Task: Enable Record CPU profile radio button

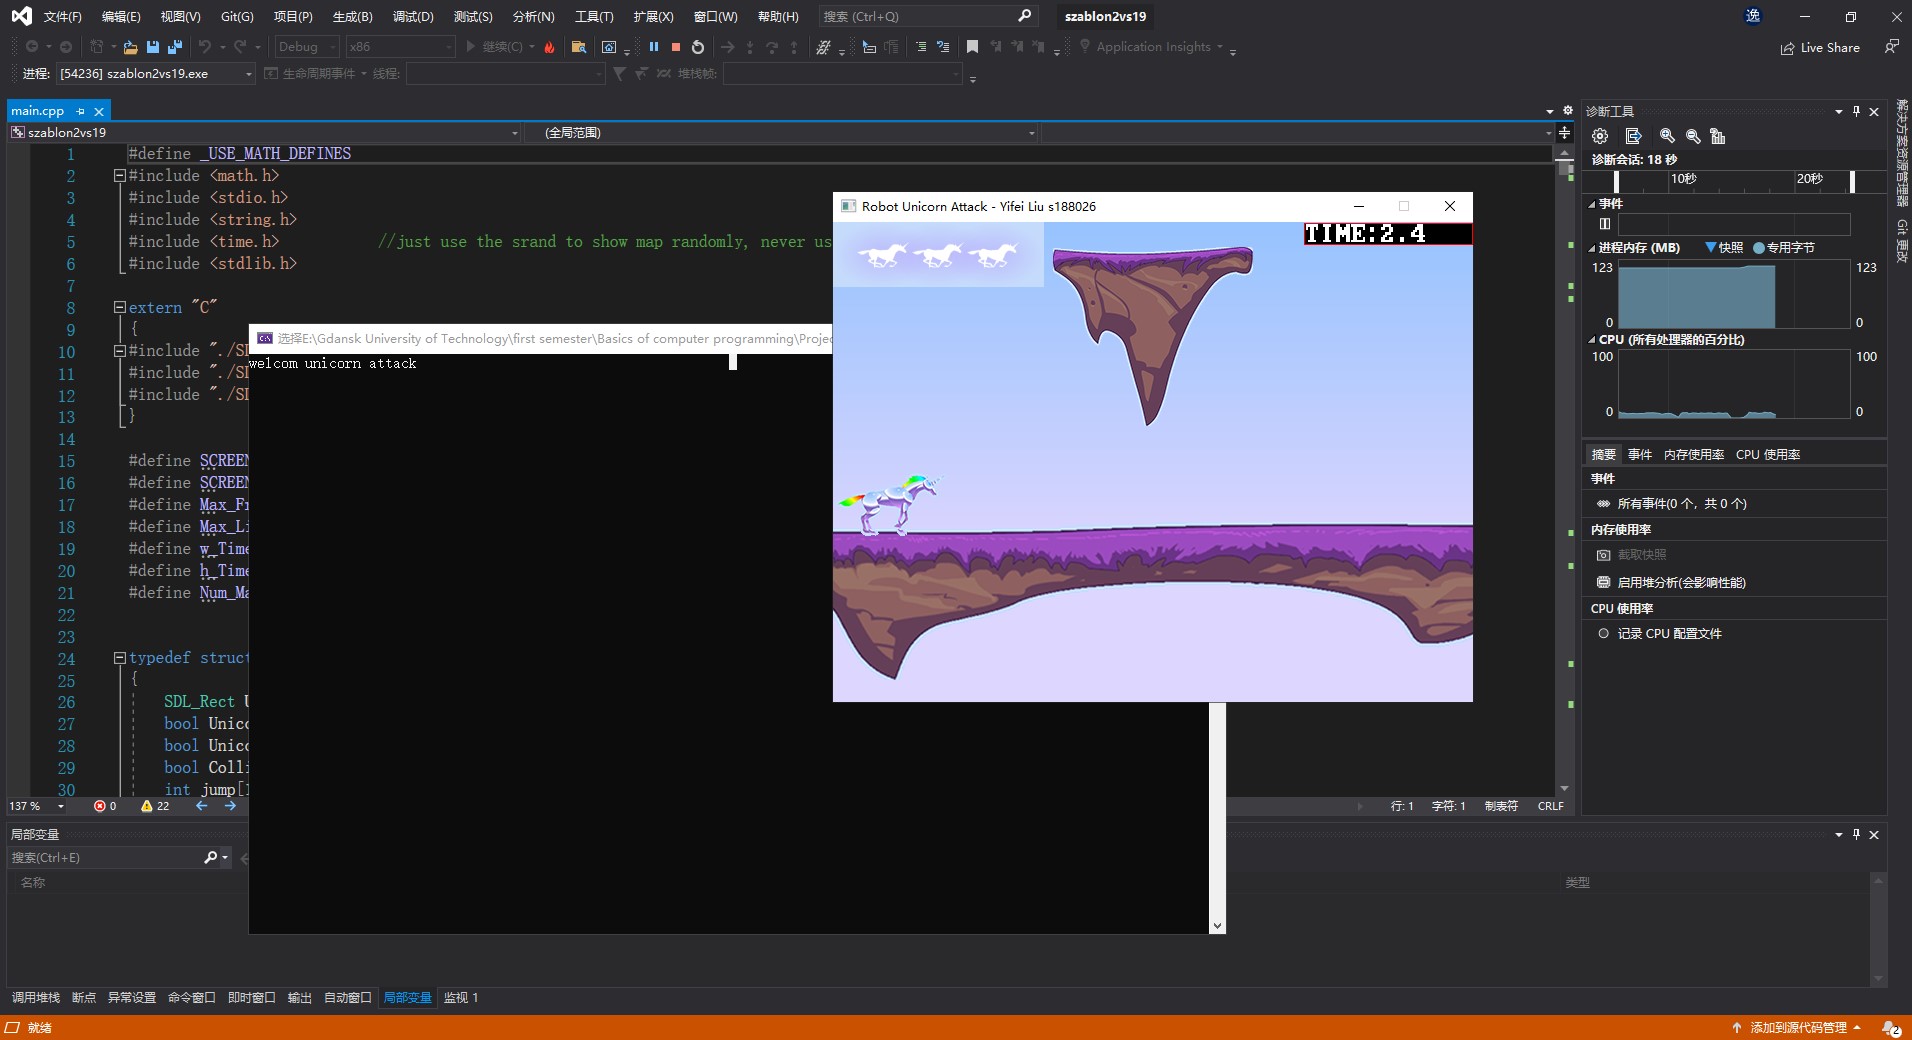Action: tap(1604, 633)
